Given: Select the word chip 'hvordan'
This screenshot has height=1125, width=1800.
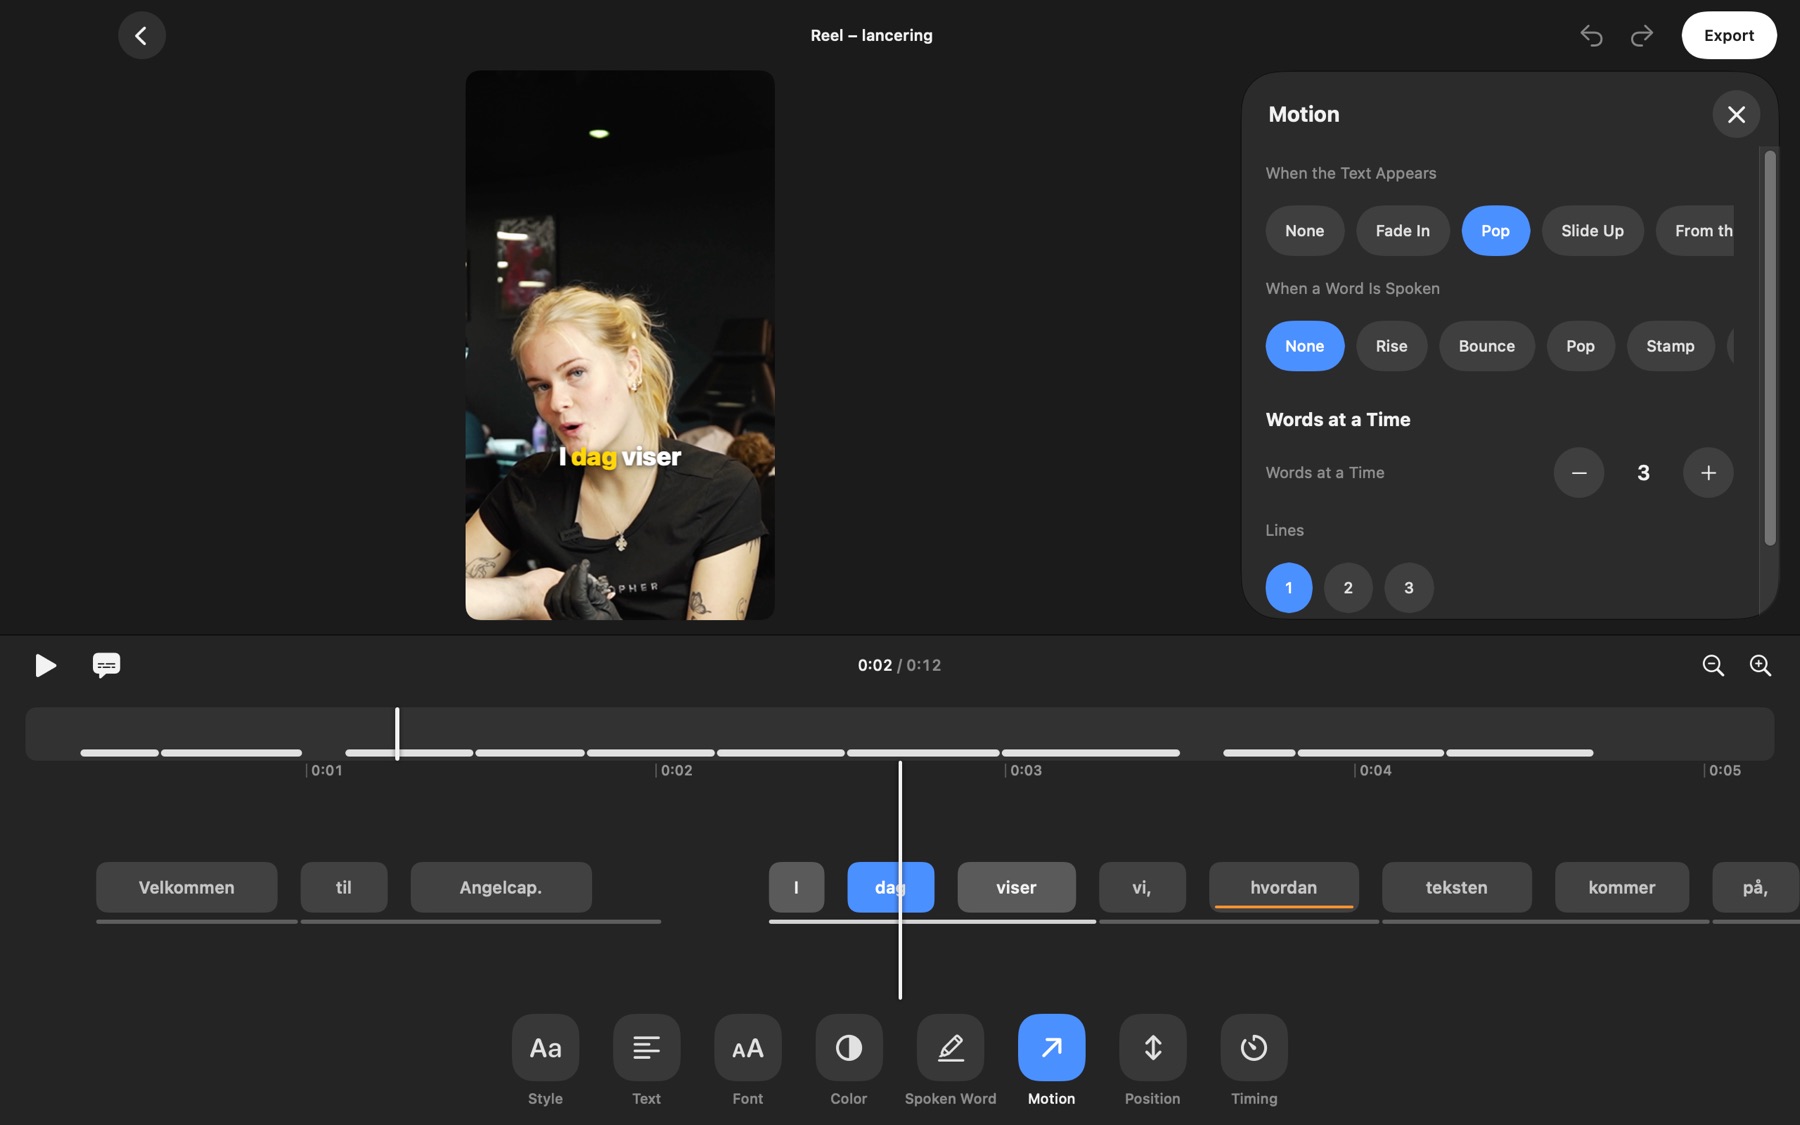Looking at the screenshot, I should pos(1283,887).
